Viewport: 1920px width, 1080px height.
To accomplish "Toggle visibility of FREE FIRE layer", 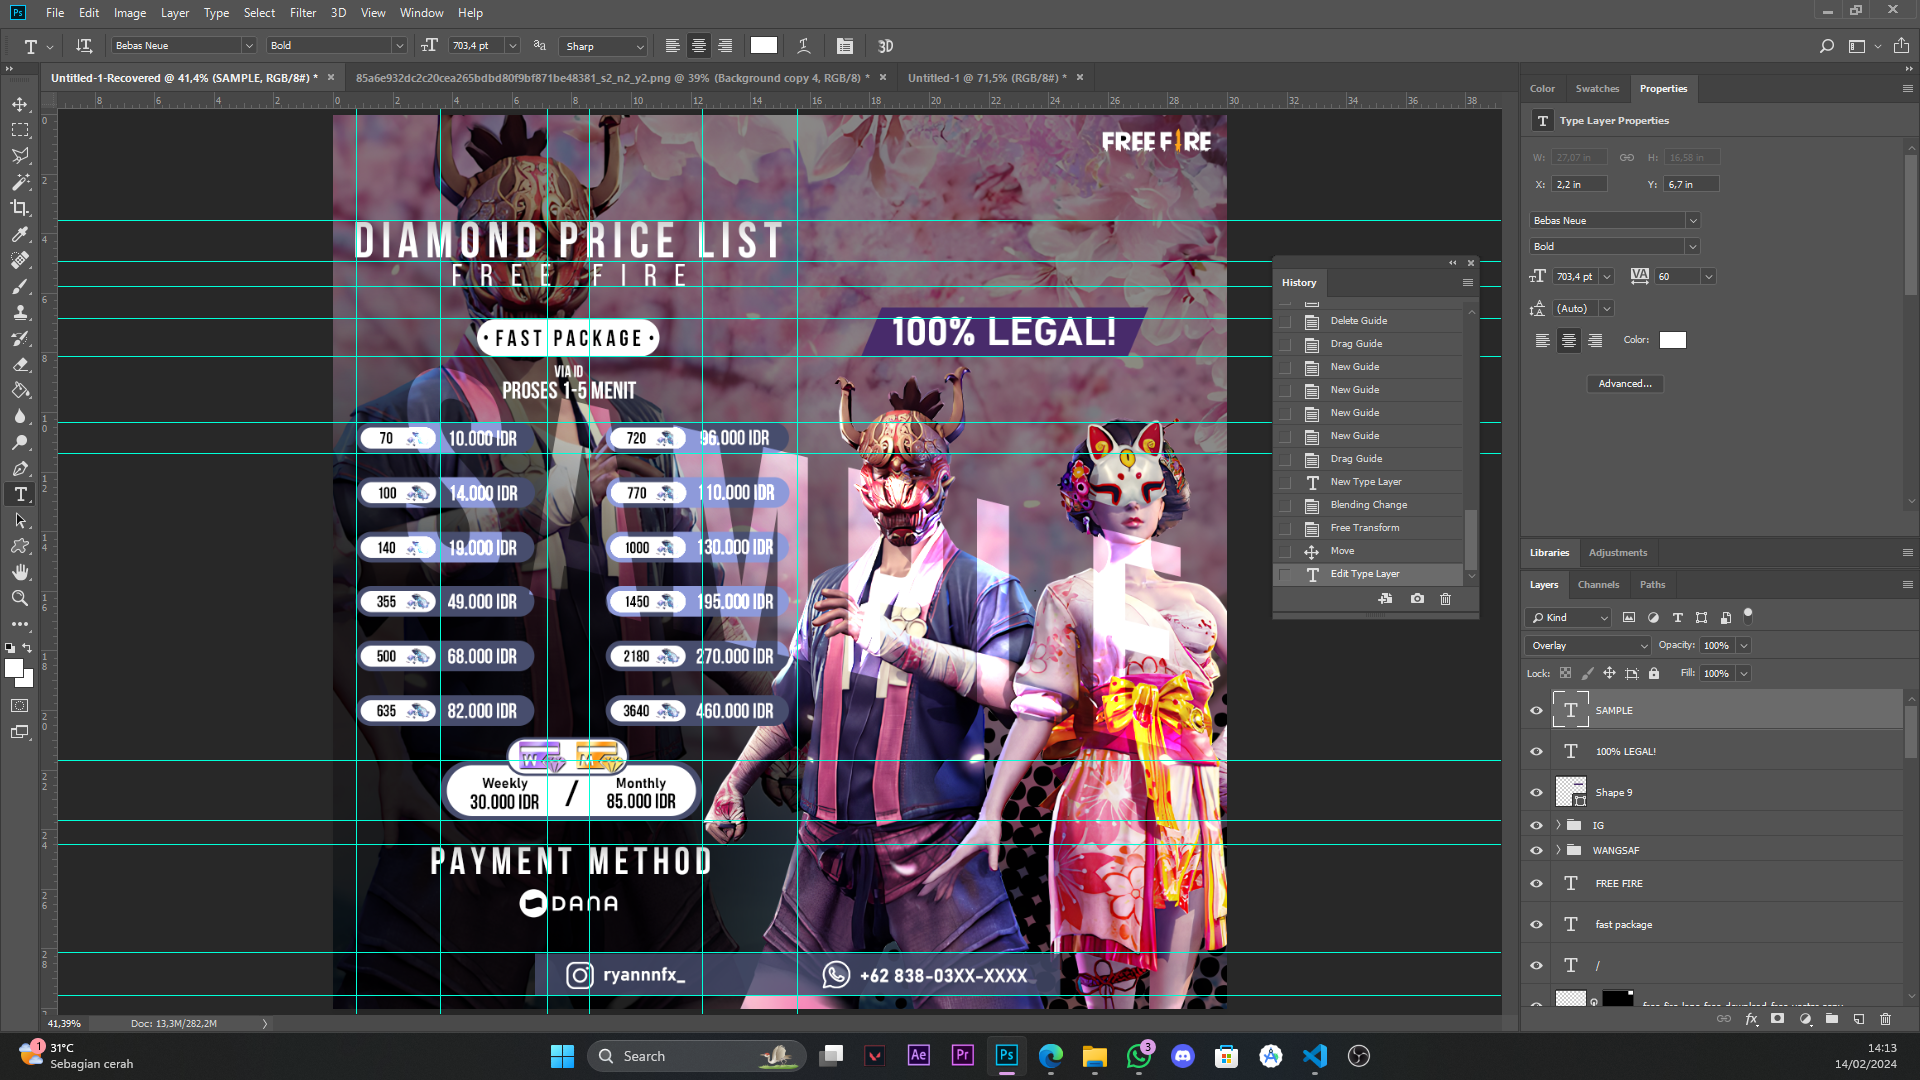I will [1537, 884].
